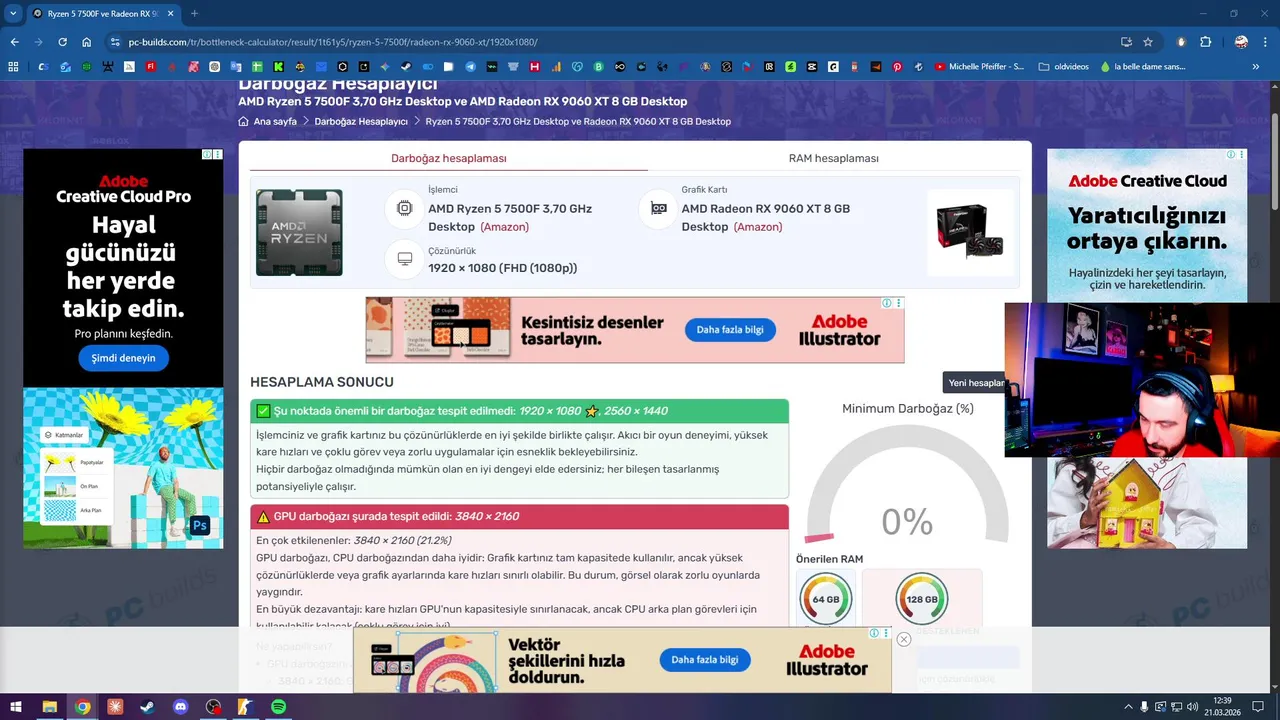Open the Amazon link for RX 9060 XT
The image size is (1280, 720).
pyautogui.click(x=758, y=227)
